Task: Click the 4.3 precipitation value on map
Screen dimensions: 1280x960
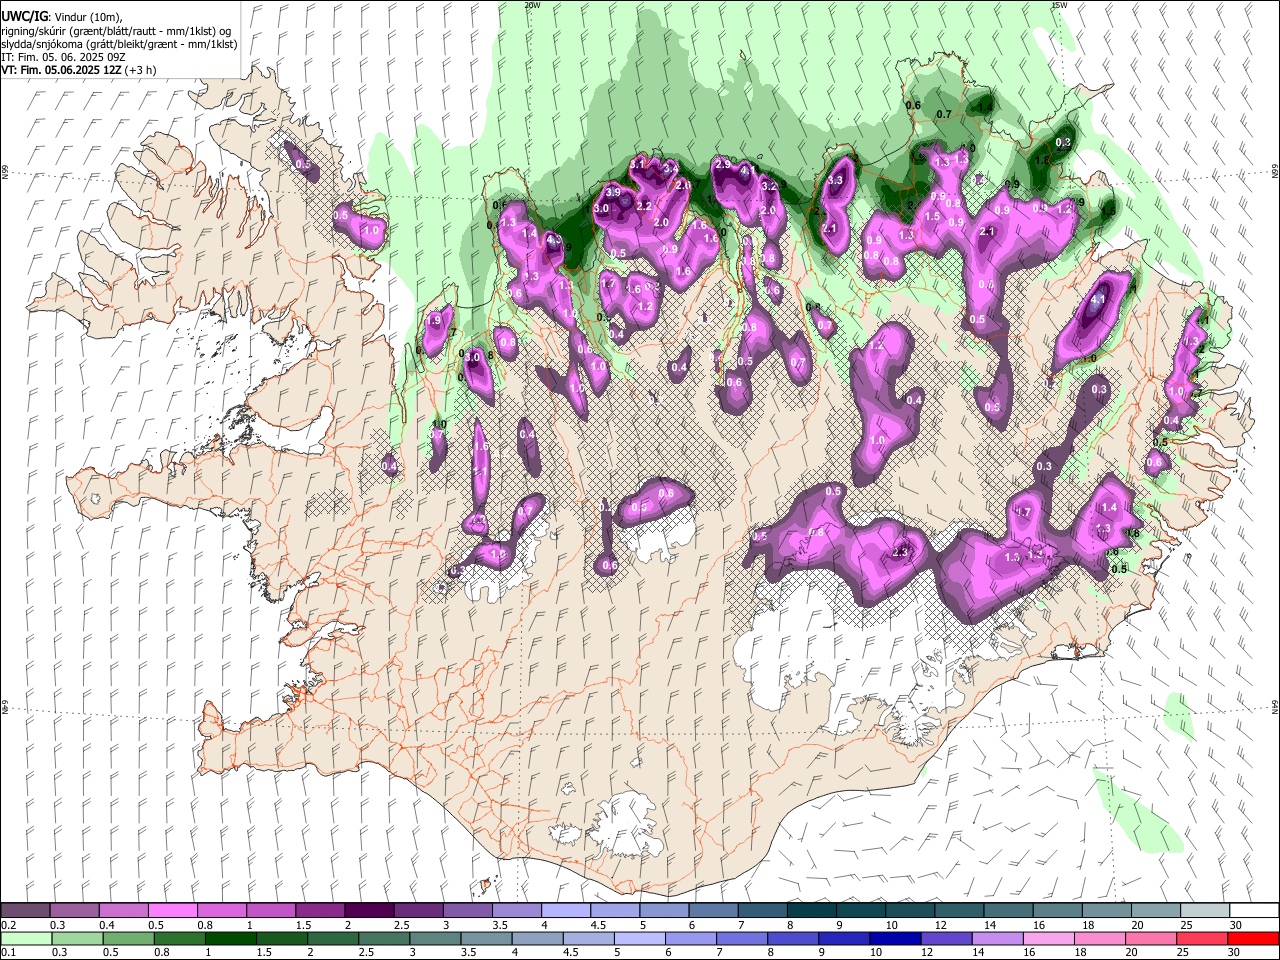Action: pyautogui.click(x=554, y=240)
